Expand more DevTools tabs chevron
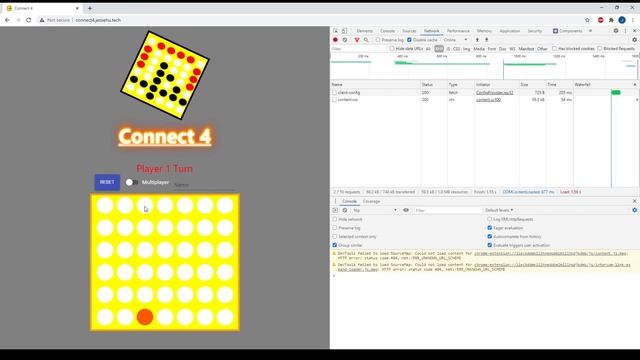This screenshot has width=640, height=360. point(590,31)
